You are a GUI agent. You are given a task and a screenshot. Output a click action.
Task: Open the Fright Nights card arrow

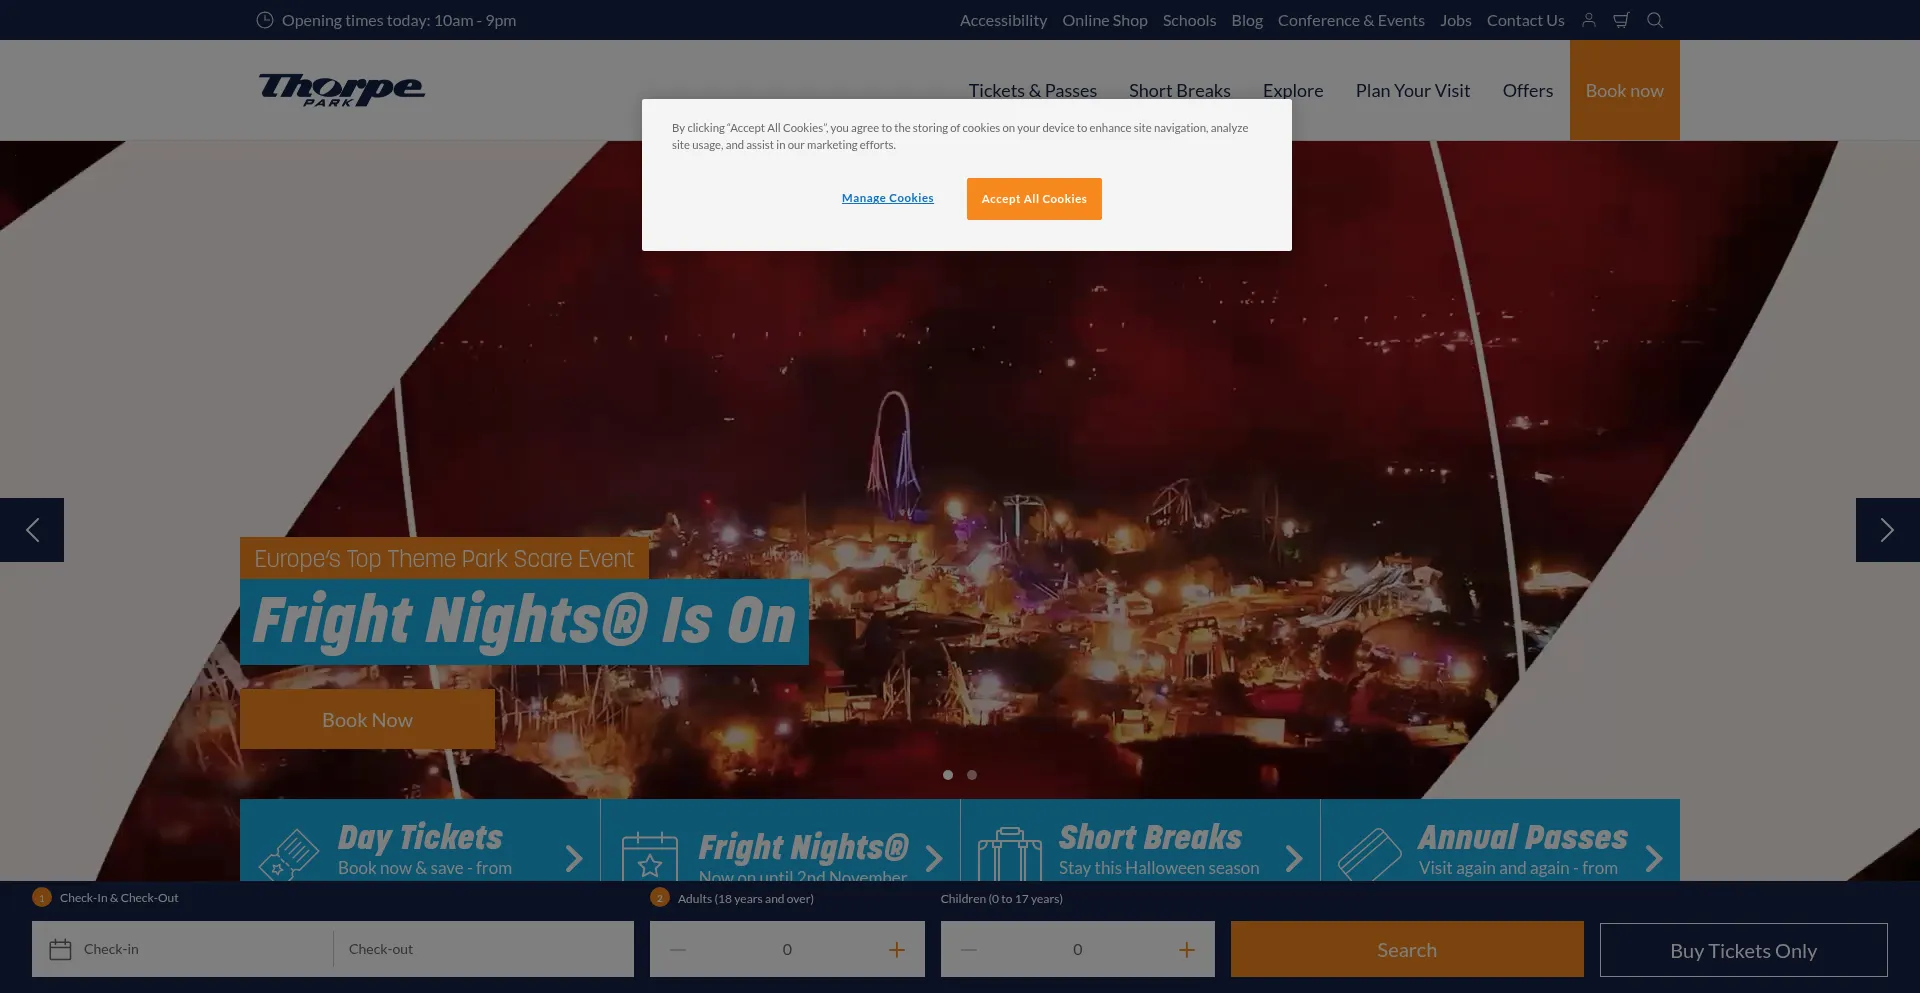point(934,858)
